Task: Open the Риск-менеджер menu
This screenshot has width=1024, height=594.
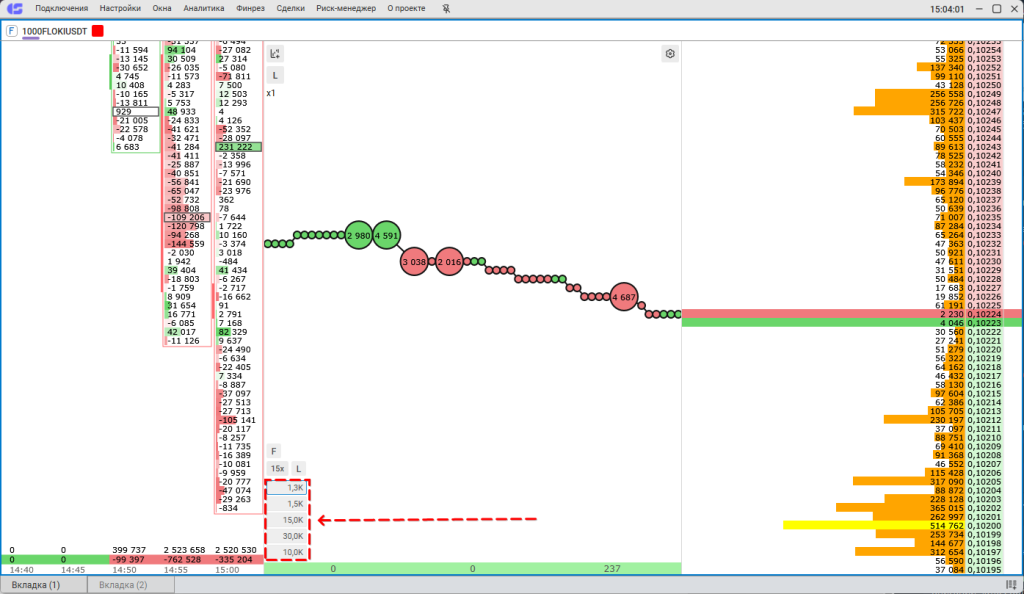Action: click(x=346, y=9)
